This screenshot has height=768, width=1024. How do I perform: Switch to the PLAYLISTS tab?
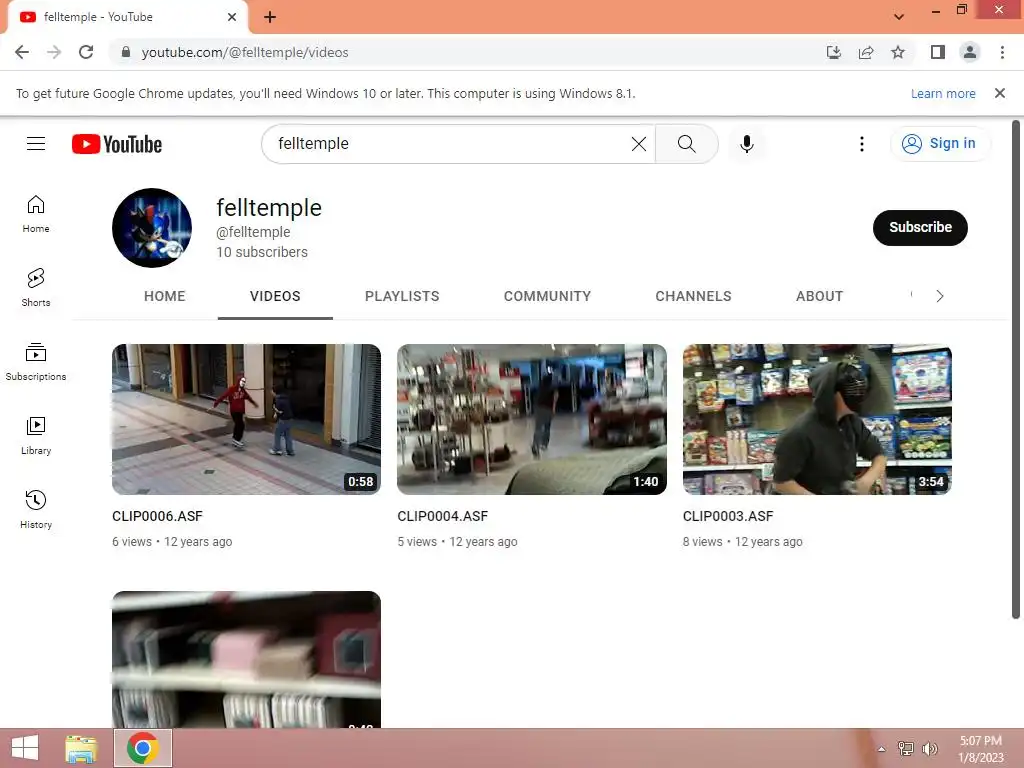coord(402,296)
